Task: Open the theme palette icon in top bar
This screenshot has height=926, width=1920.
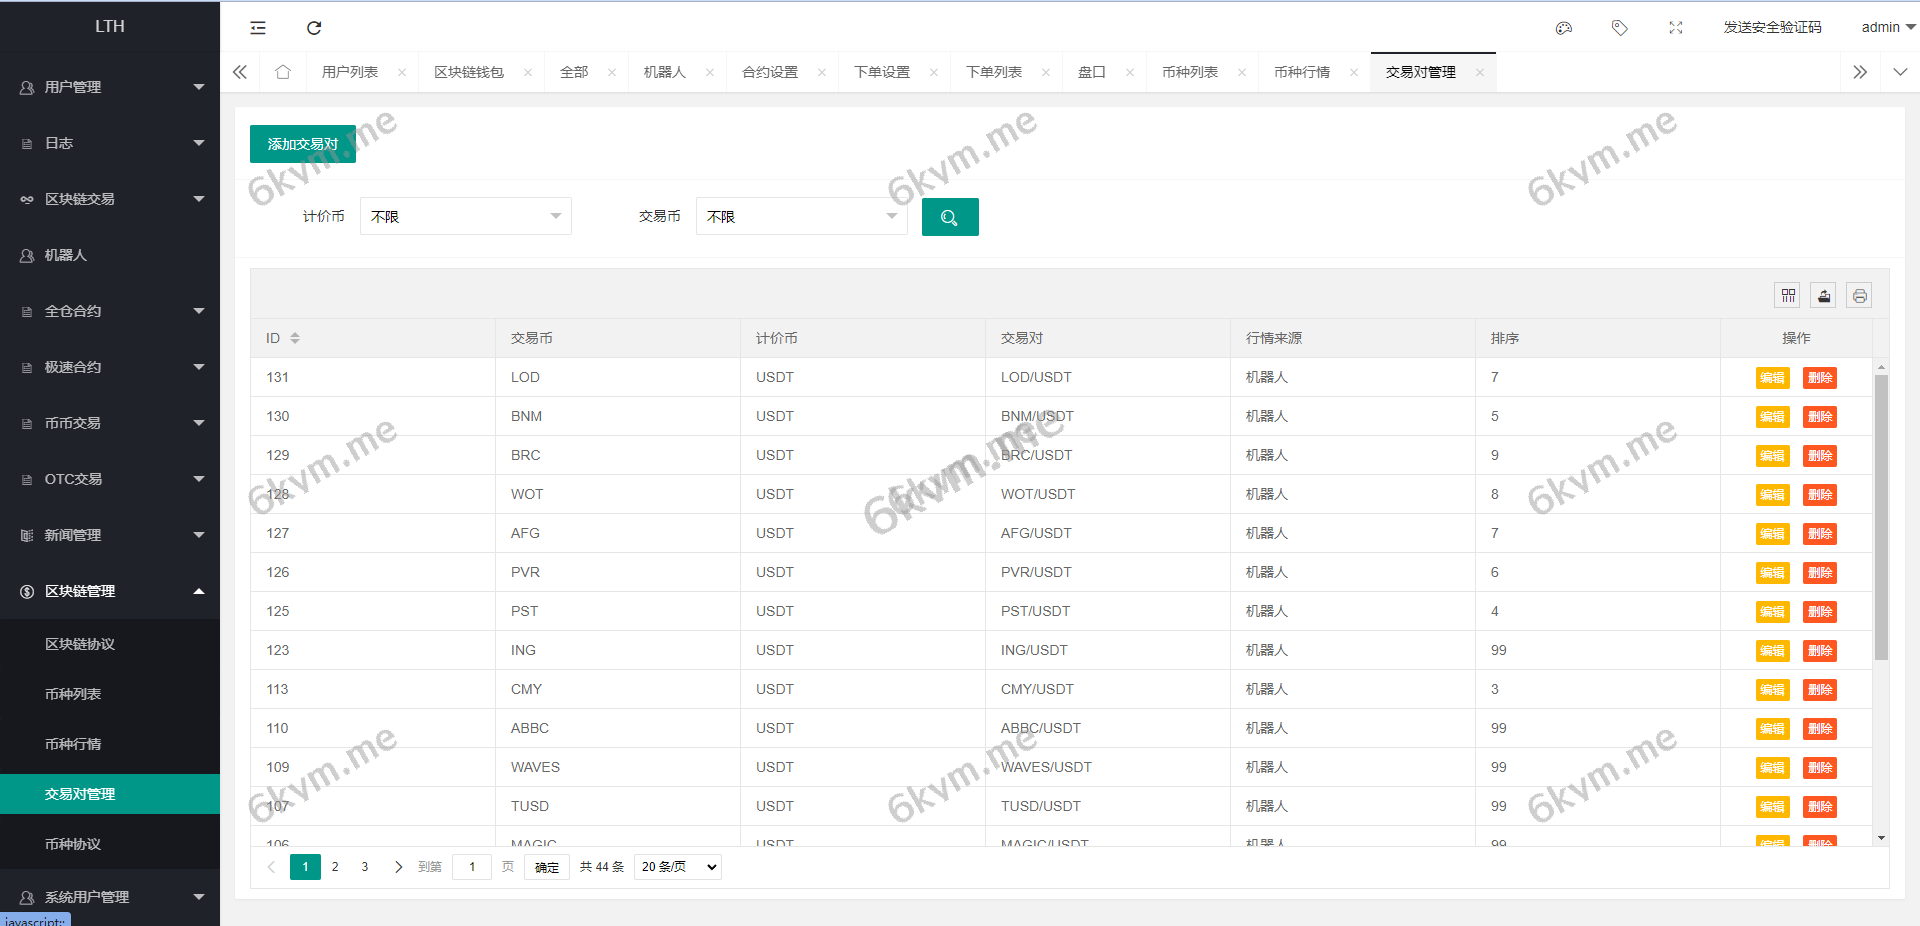Action: (1563, 28)
